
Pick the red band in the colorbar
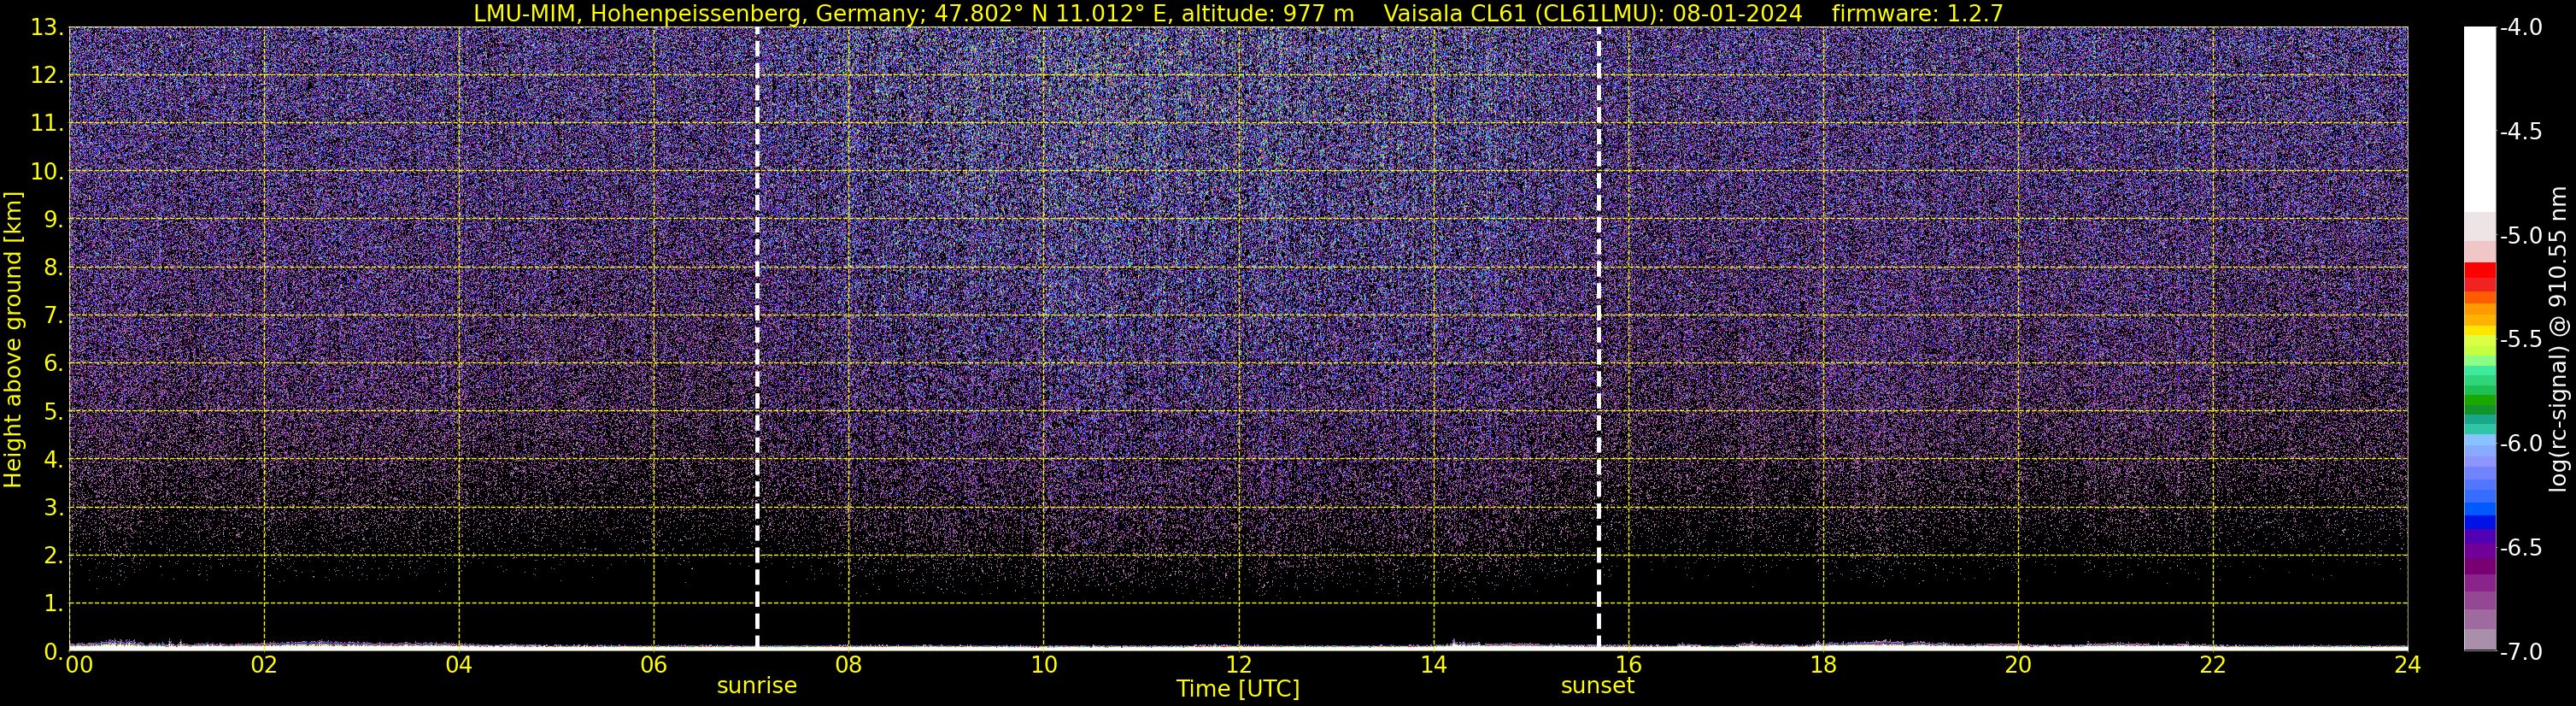pyautogui.click(x=2480, y=276)
